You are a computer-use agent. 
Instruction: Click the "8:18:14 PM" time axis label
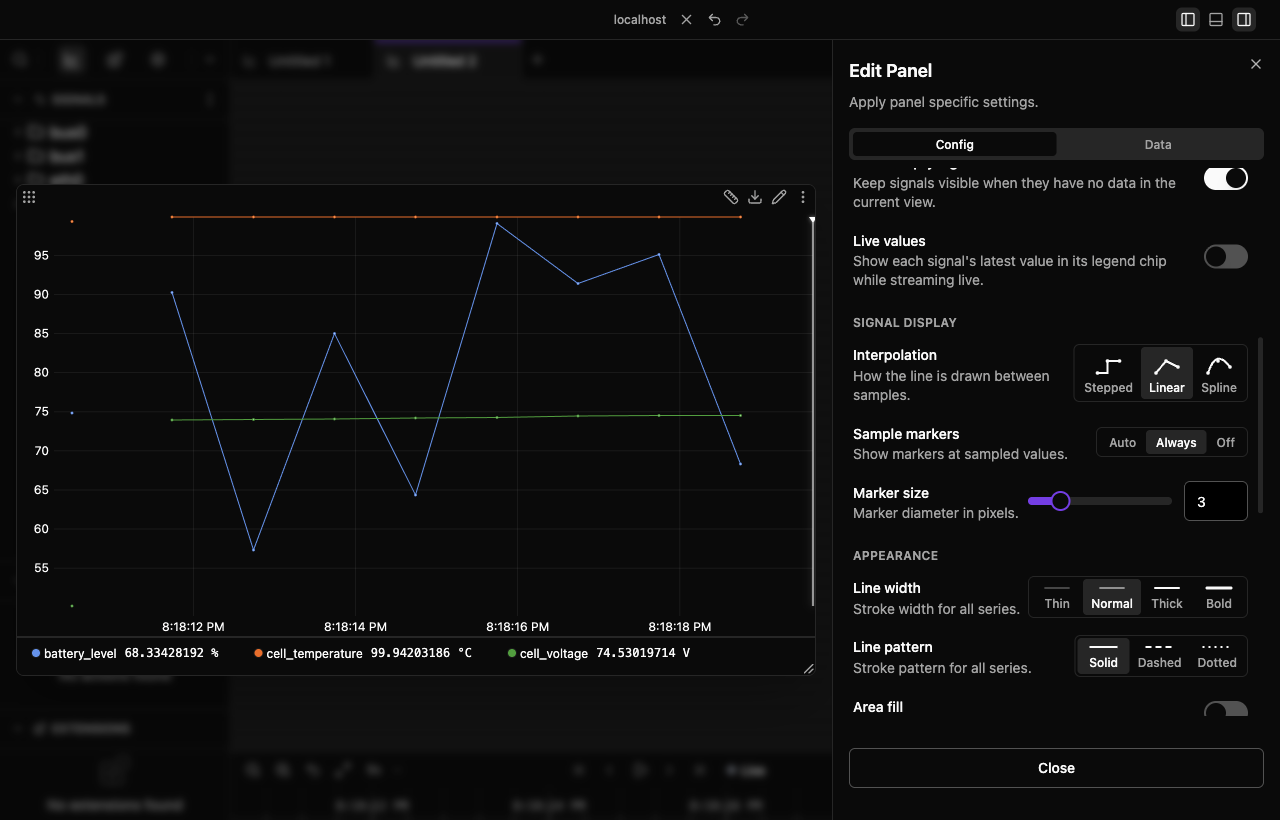[355, 627]
